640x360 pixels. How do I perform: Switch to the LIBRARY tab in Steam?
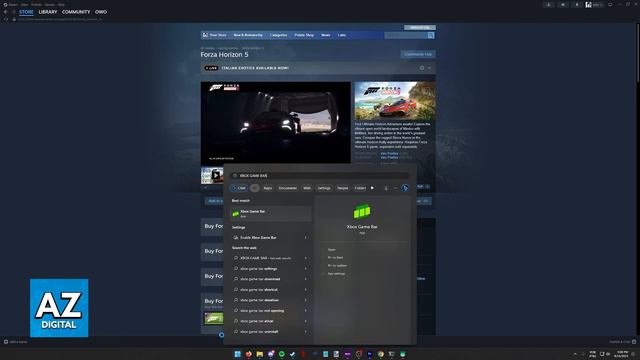point(48,12)
